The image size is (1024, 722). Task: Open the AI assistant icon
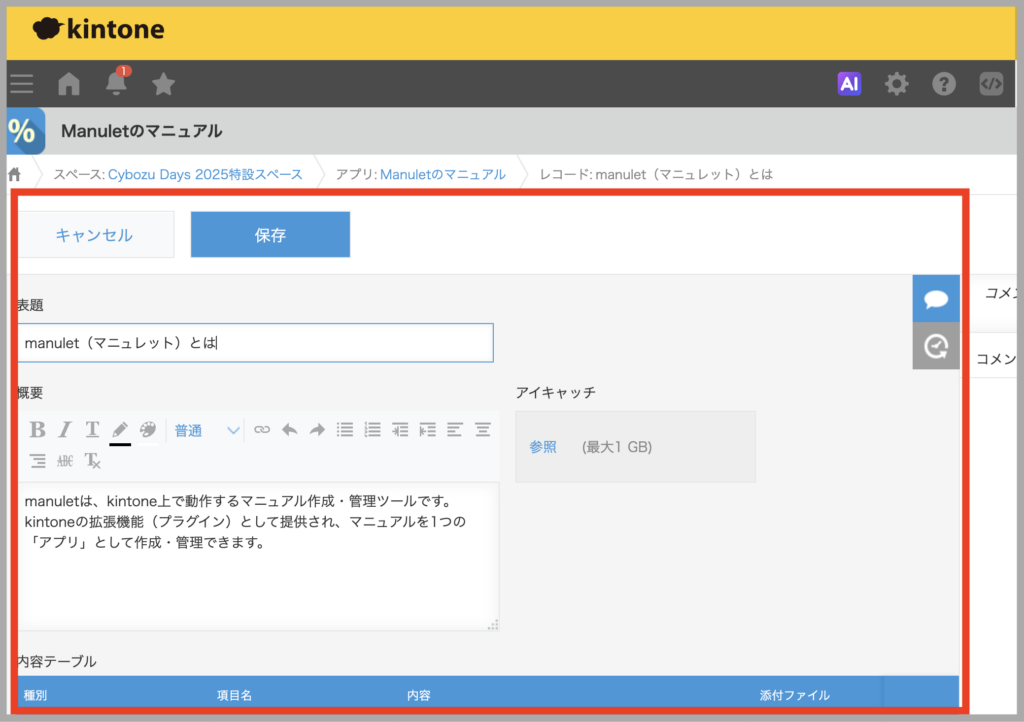click(x=849, y=84)
